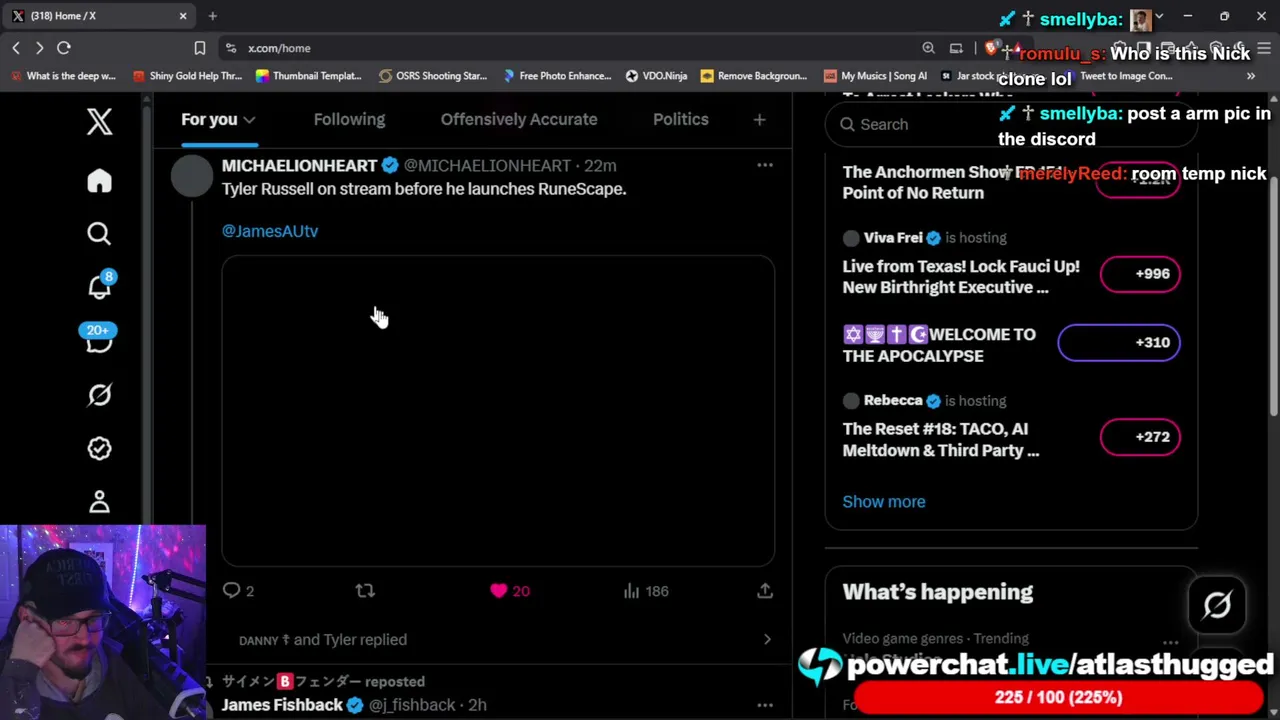Viewport: 1280px width, 720px height.
Task: Click the post timestamp 22m
Action: [x=600, y=165]
